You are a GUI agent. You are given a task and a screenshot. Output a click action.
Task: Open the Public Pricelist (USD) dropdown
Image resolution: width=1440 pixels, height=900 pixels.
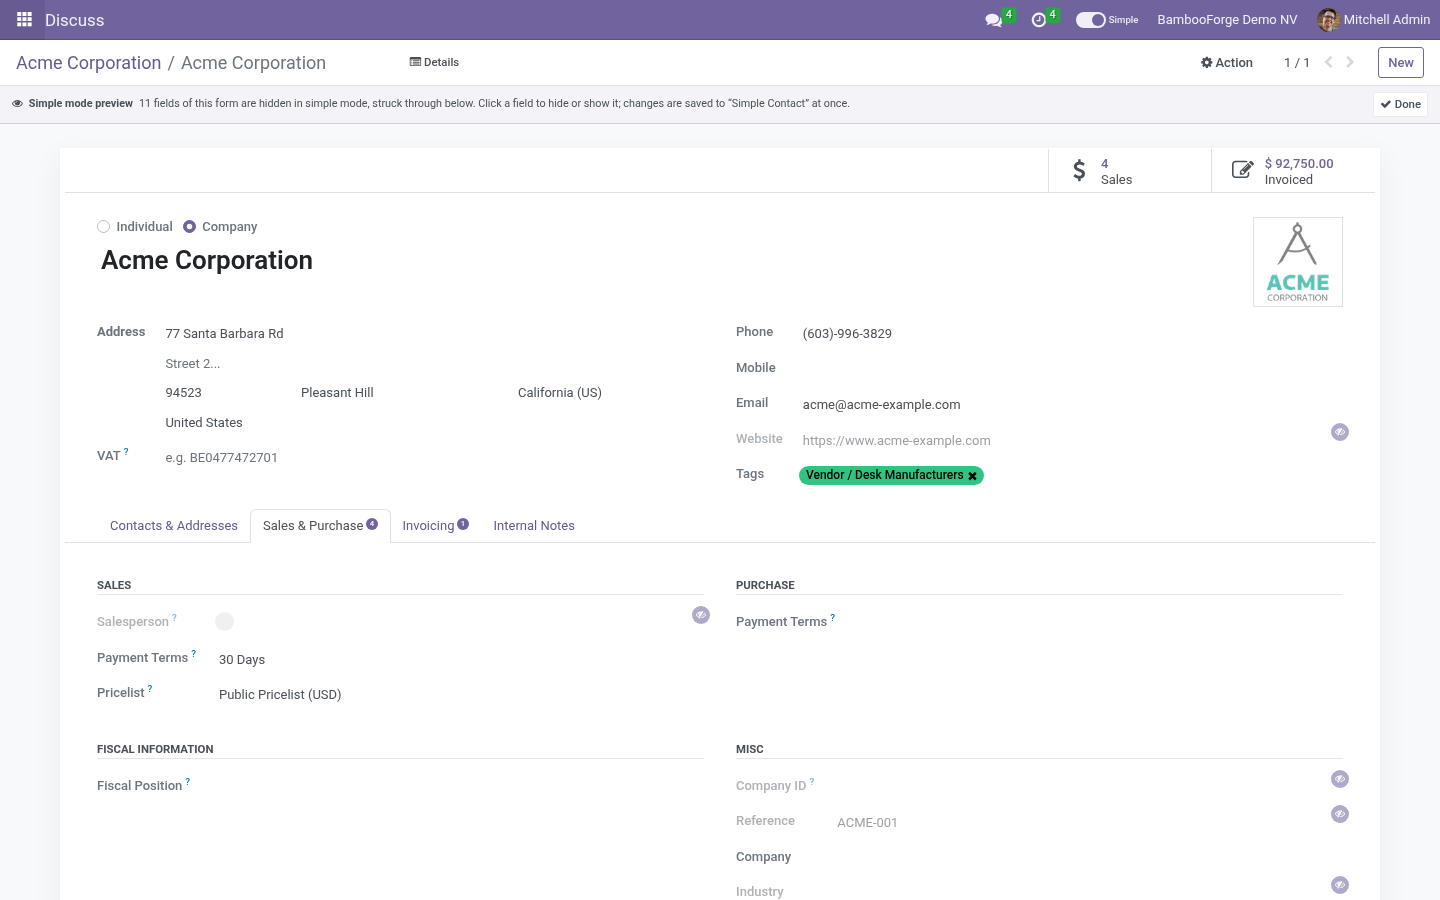click(460, 695)
